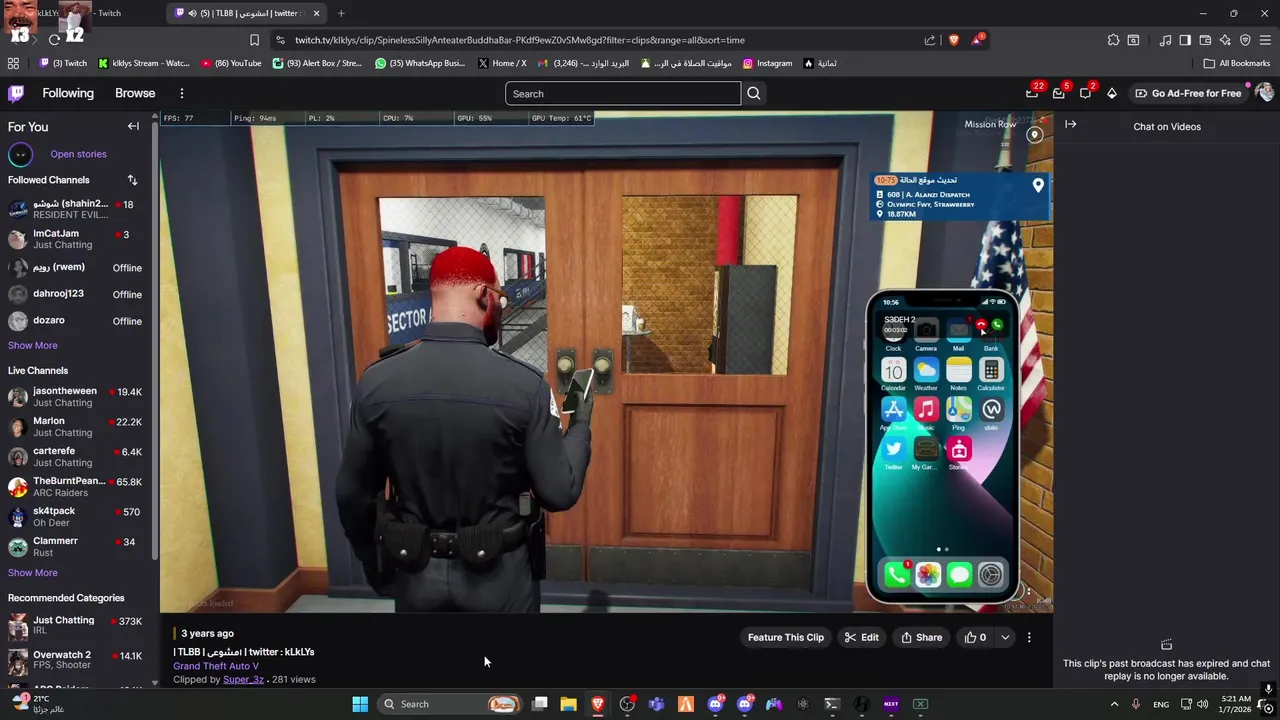Open Grand Theft Auto V category link
This screenshot has width=1280, height=720.
(216, 666)
